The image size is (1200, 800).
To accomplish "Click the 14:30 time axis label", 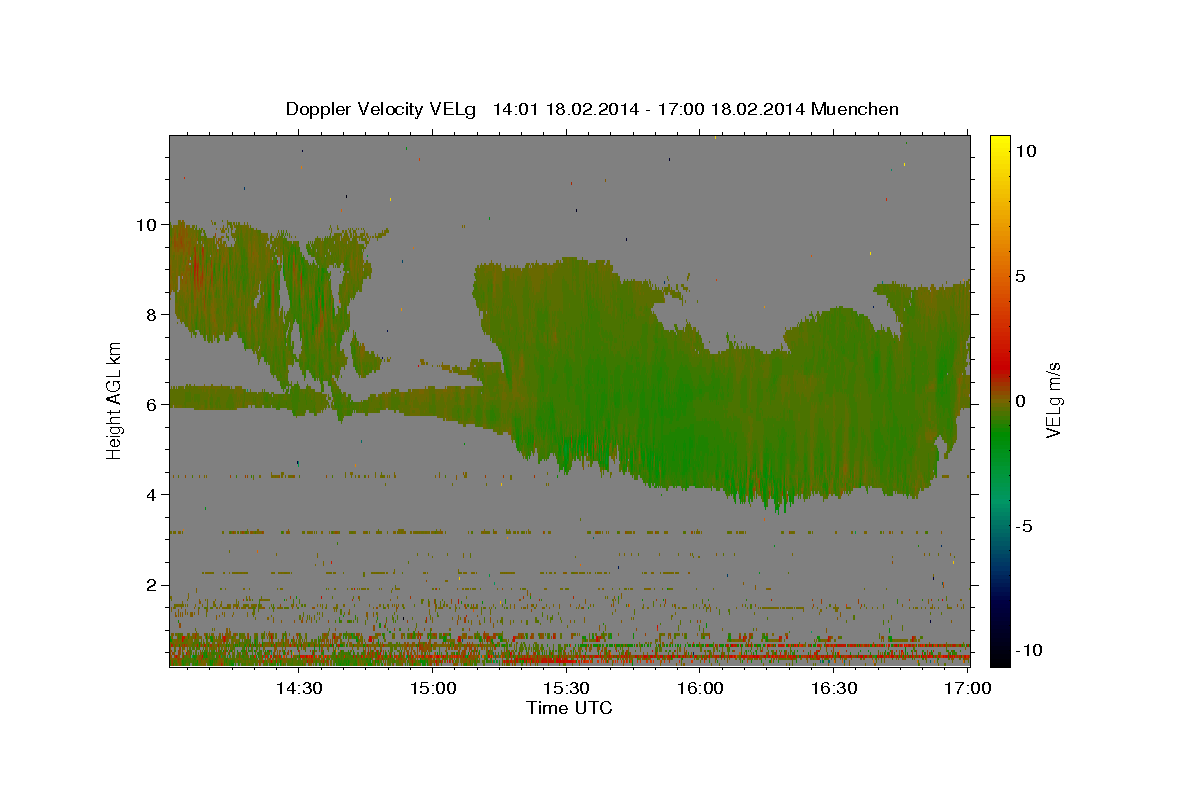I will pyautogui.click(x=298, y=688).
